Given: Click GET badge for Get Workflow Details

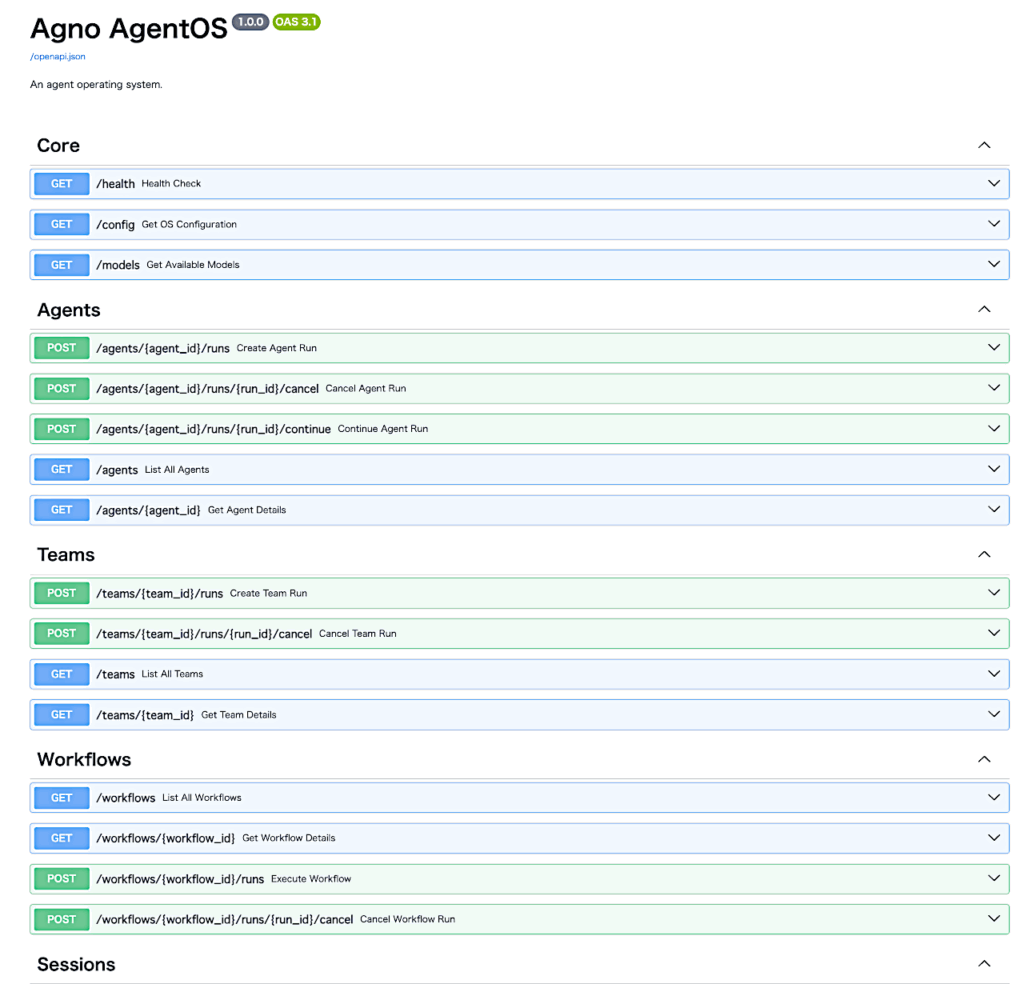Looking at the screenshot, I should [61, 838].
